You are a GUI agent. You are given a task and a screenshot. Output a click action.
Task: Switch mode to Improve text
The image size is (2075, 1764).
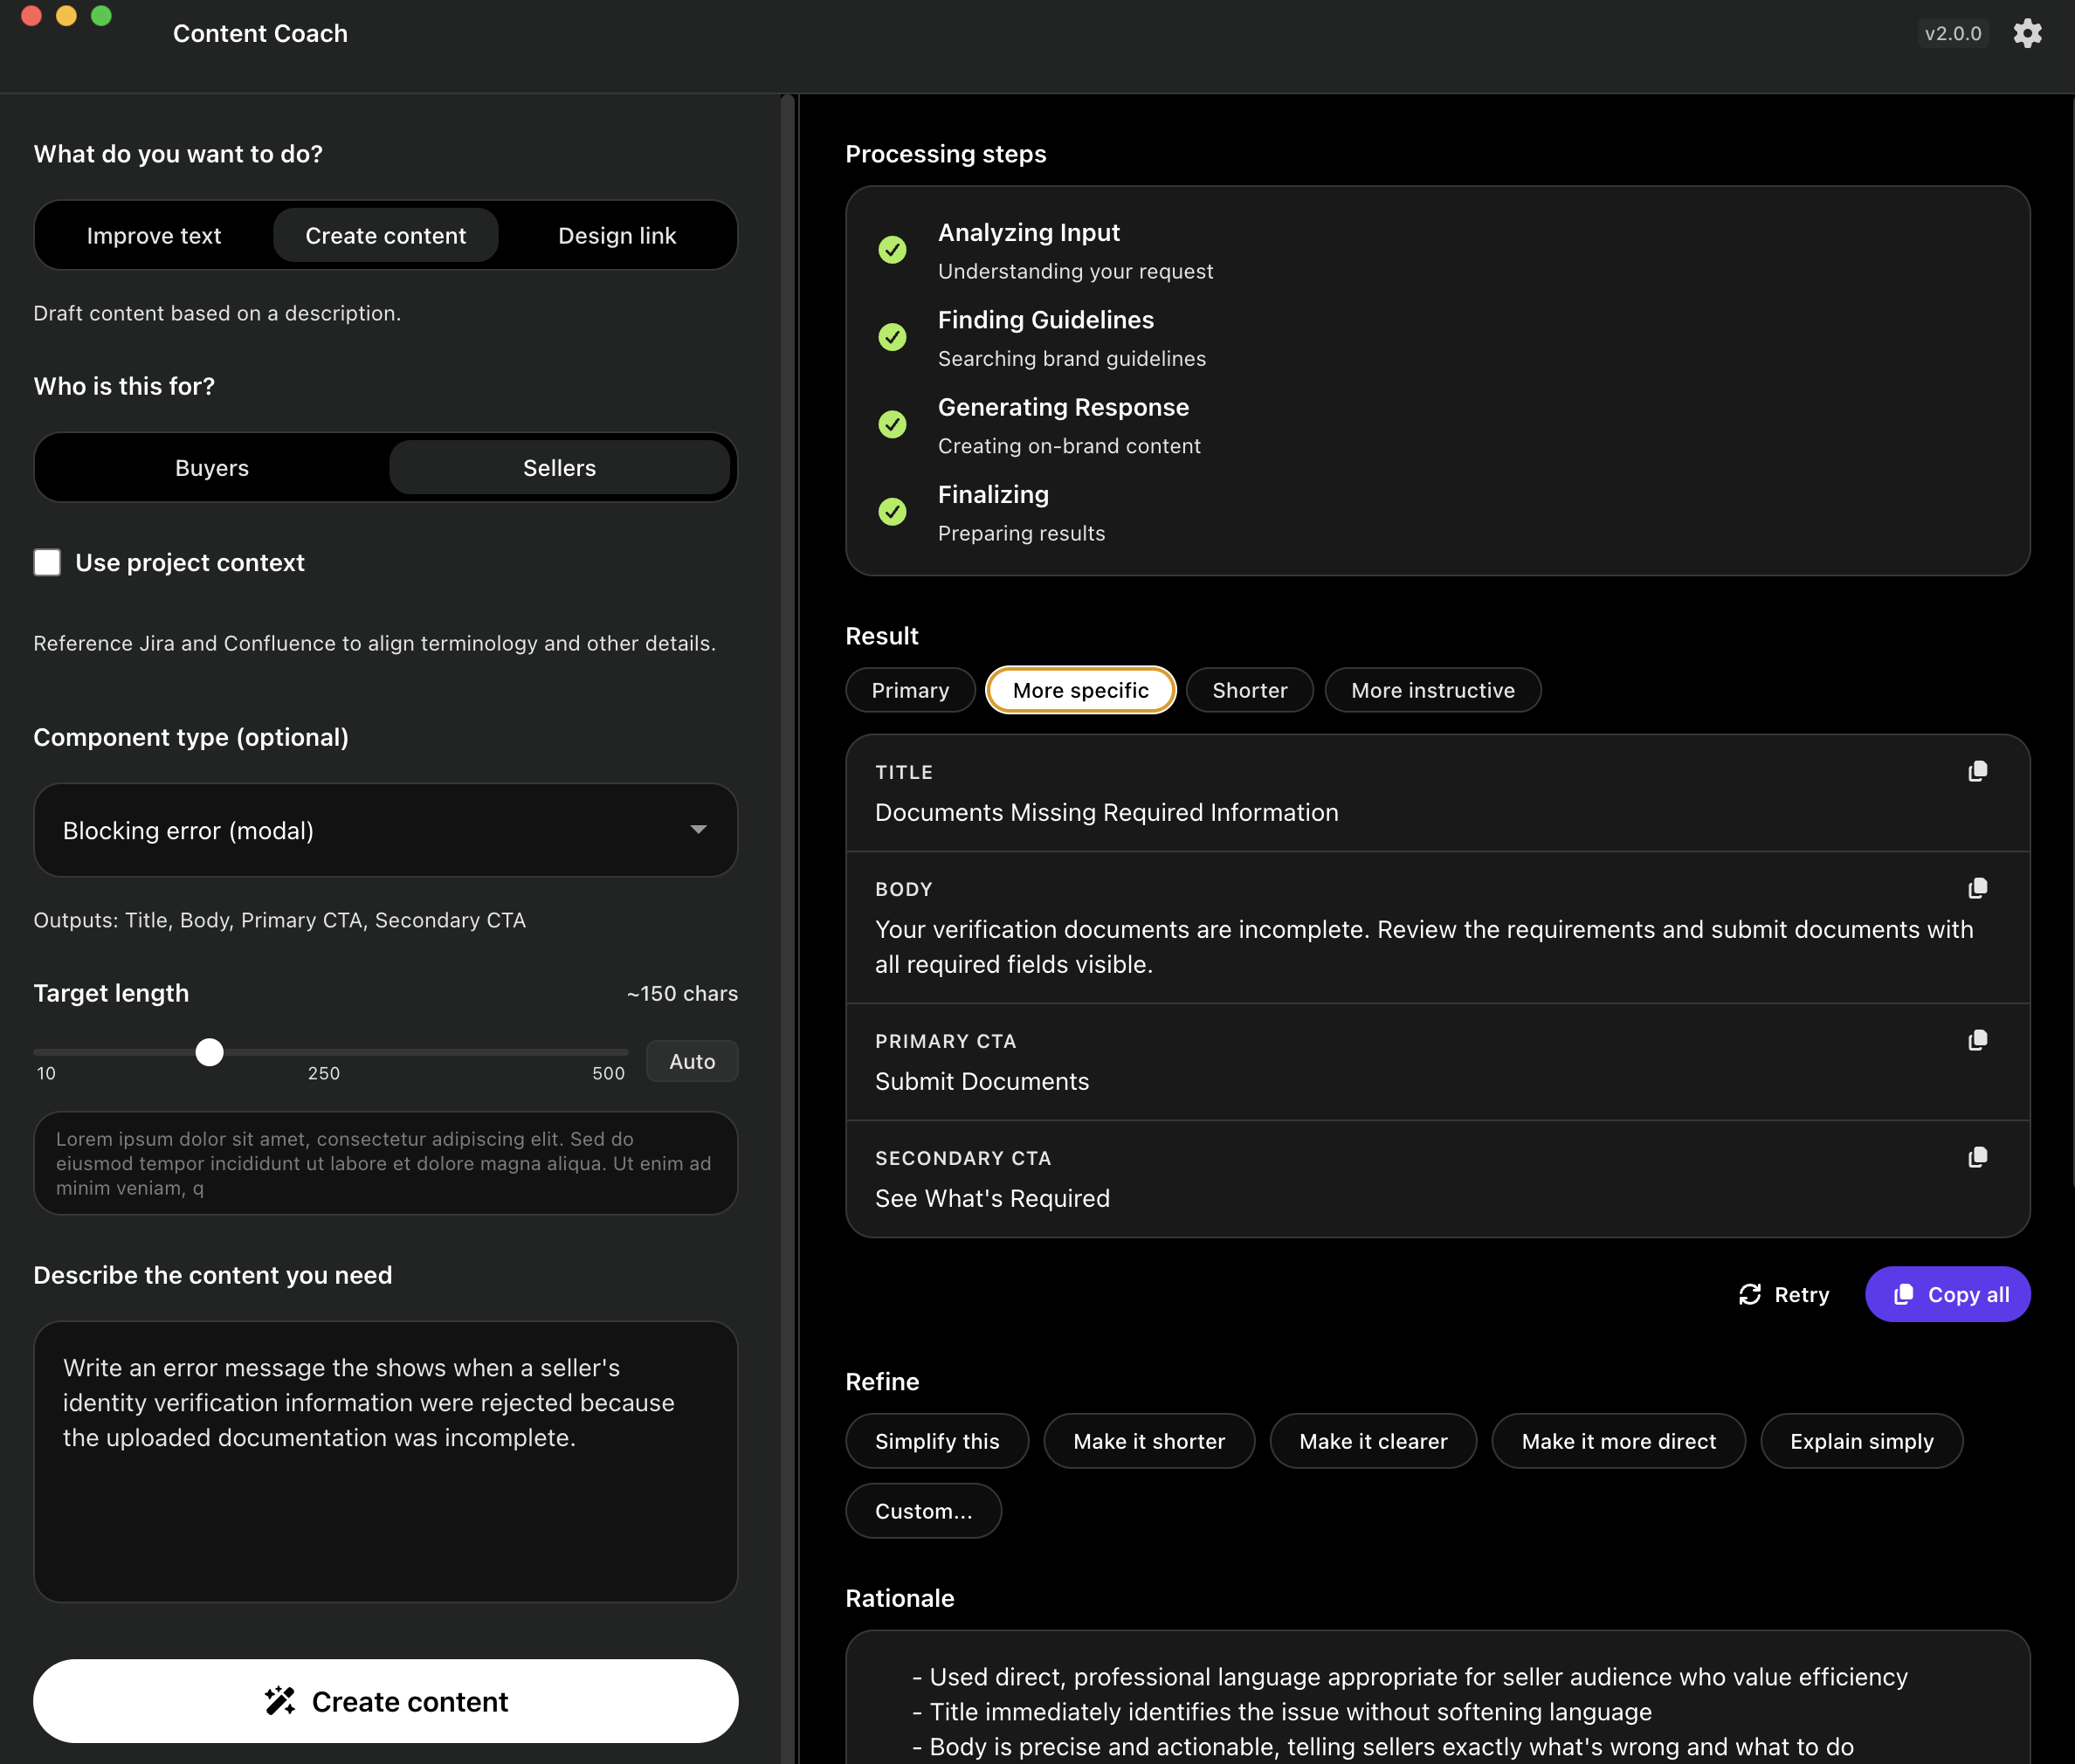[x=154, y=236]
